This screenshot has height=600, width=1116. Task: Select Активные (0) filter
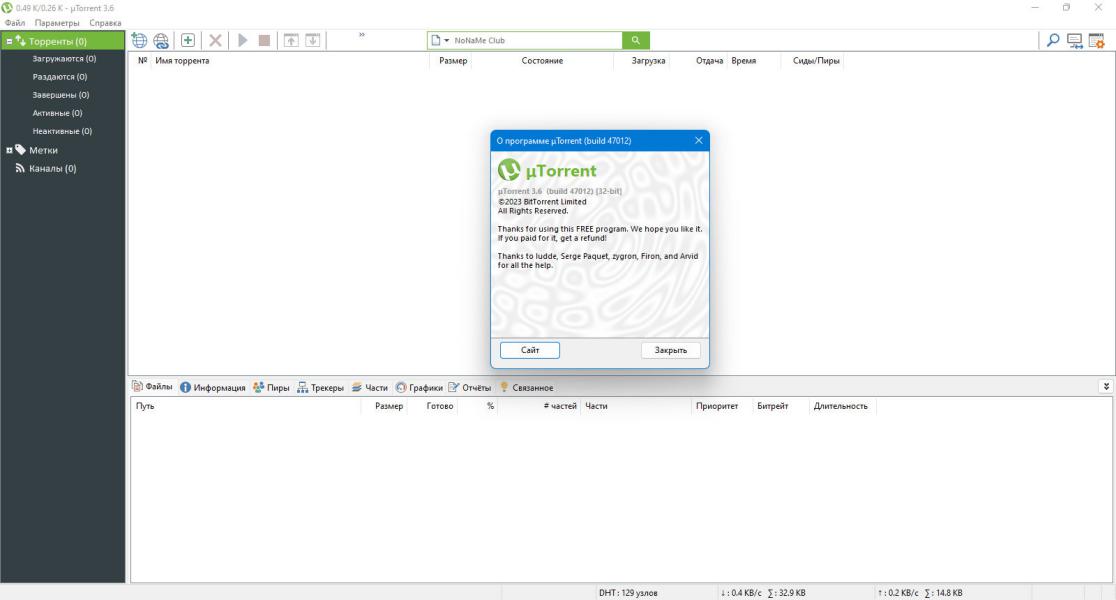click(57, 112)
